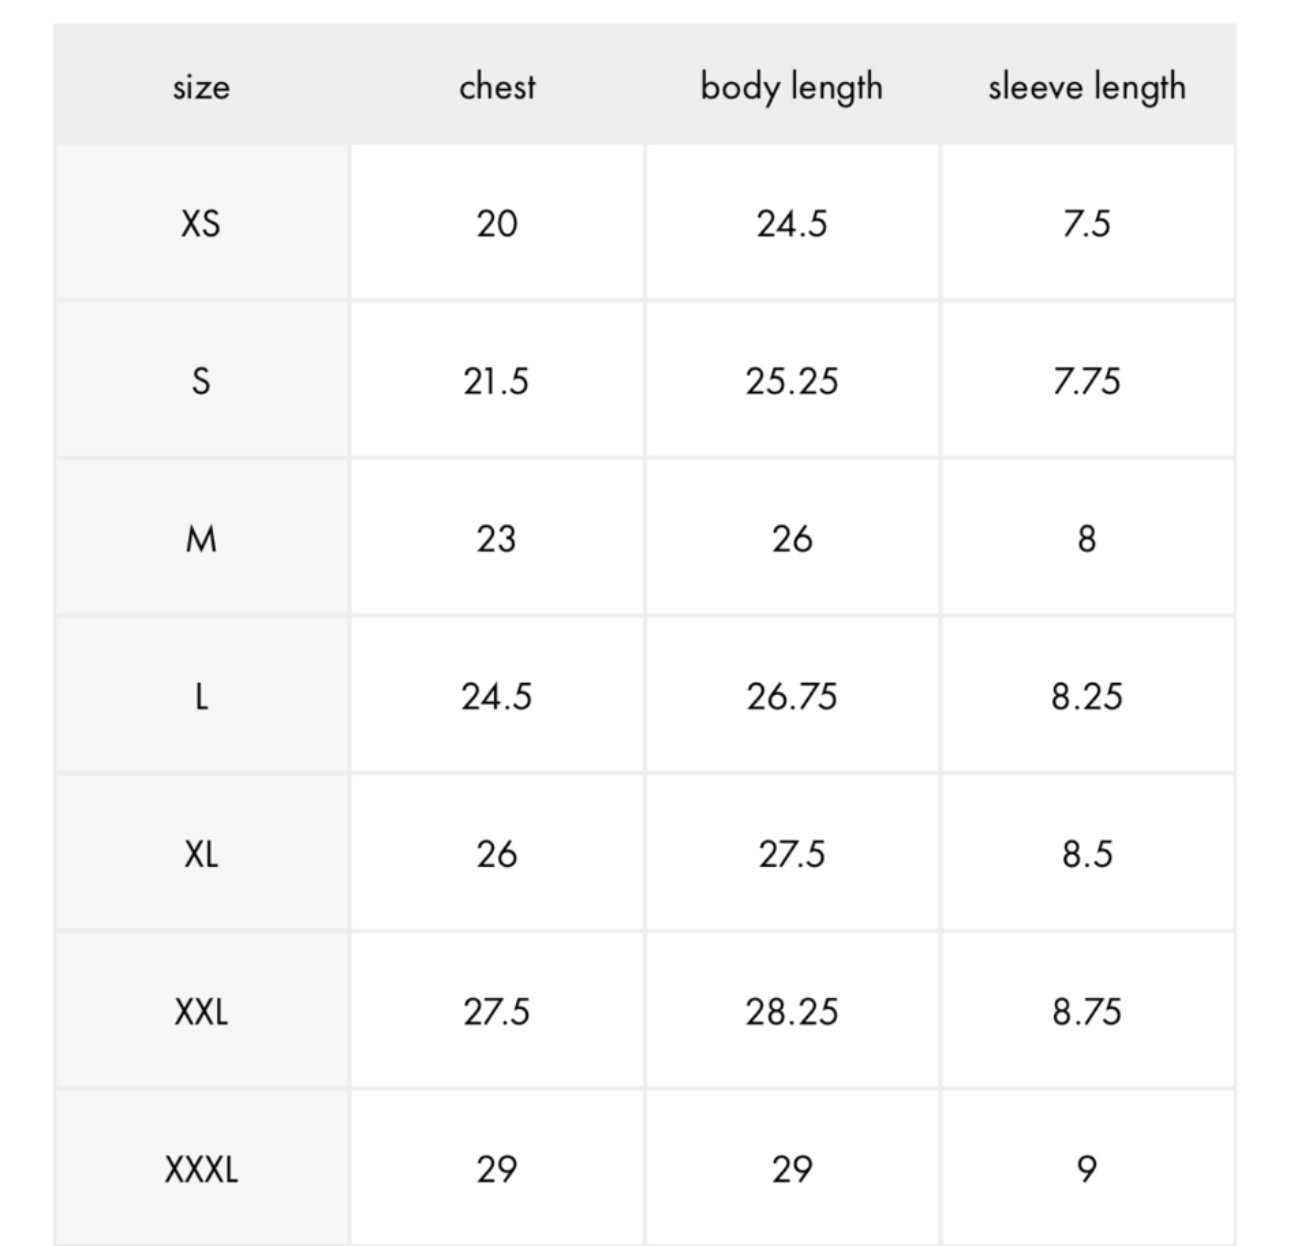Select the L size row label
This screenshot has height=1246, width=1290.
click(x=201, y=696)
